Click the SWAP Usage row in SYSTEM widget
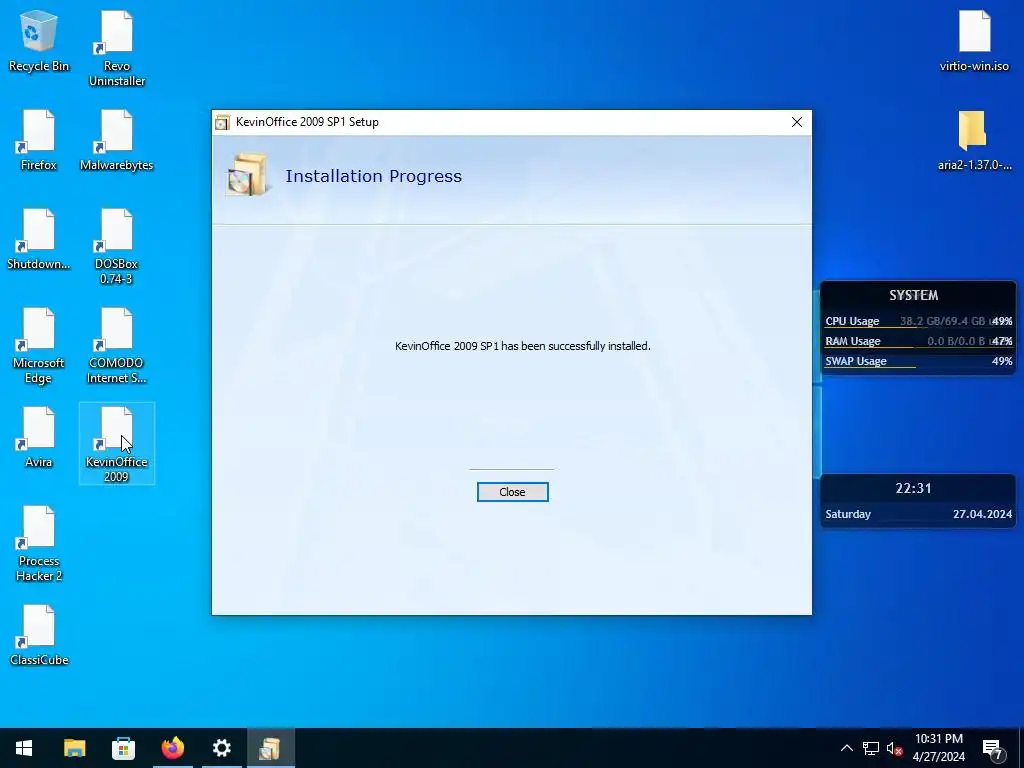The image size is (1024, 768). 918,361
